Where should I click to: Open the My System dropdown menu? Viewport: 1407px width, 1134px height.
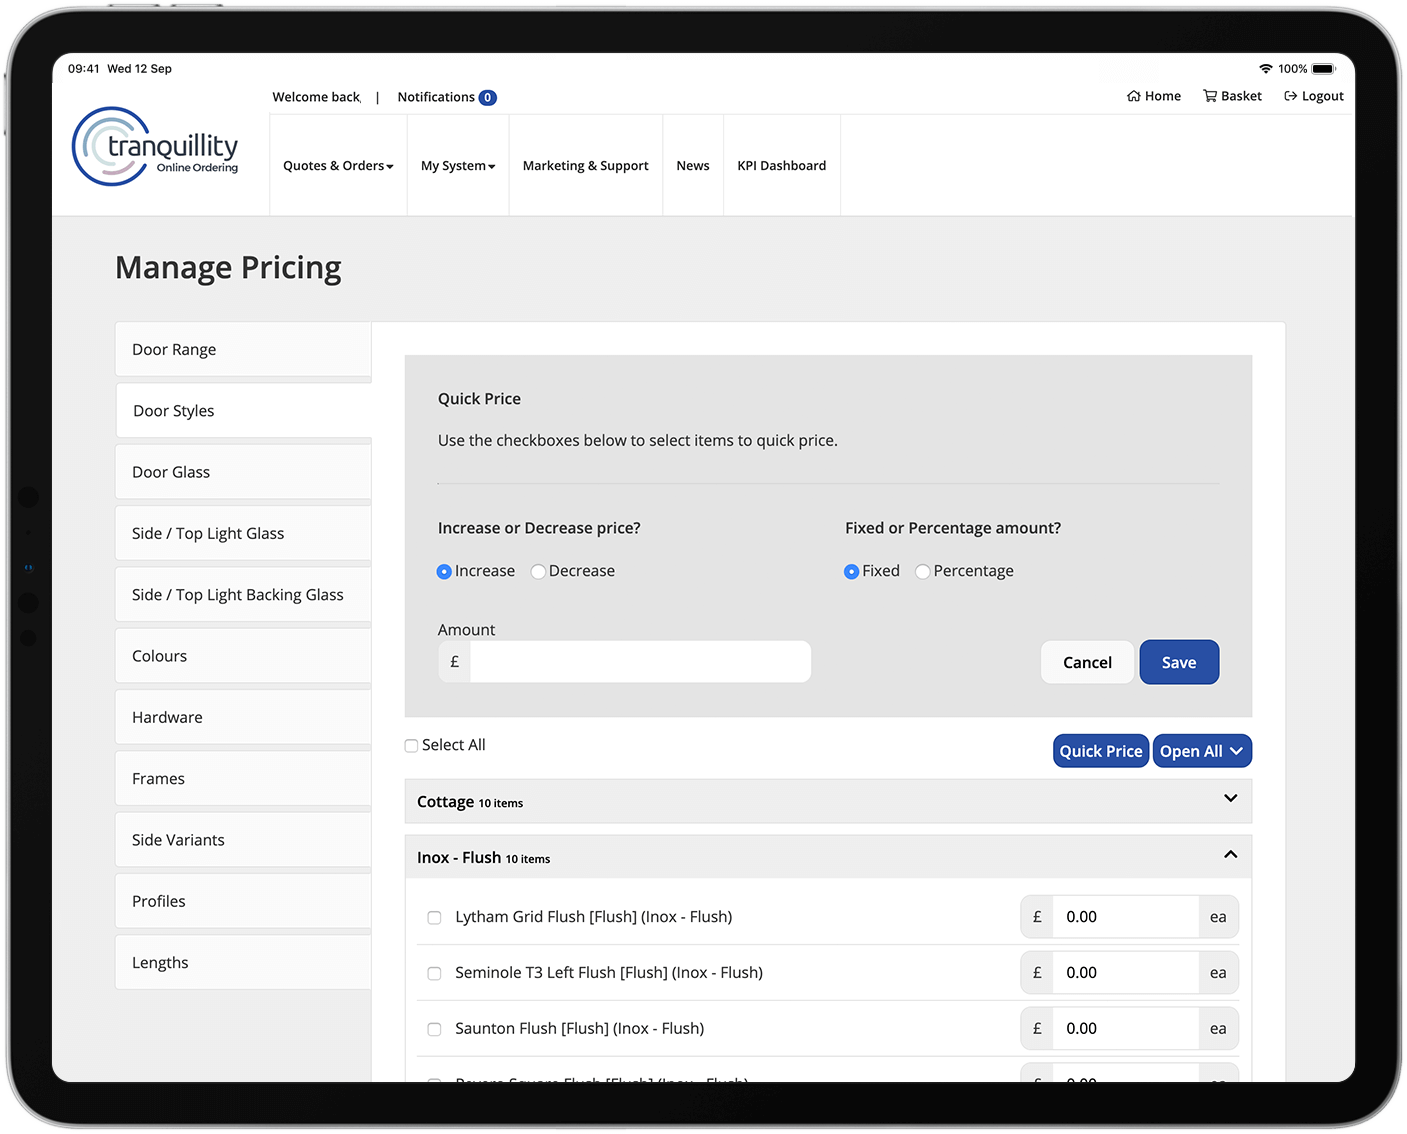[458, 166]
